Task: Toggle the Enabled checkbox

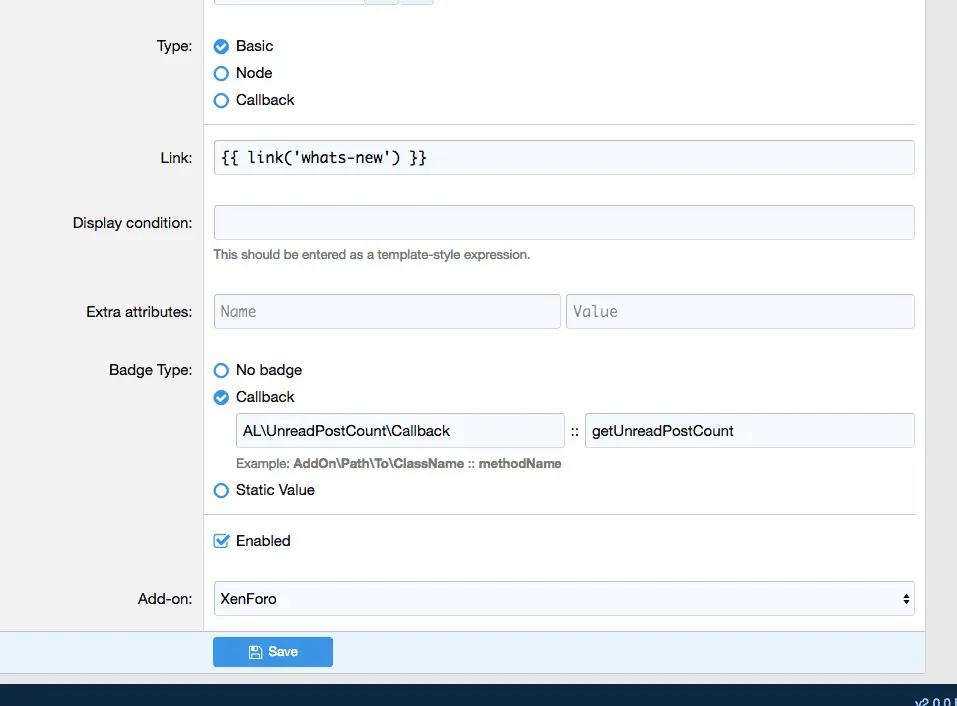Action: [x=221, y=541]
